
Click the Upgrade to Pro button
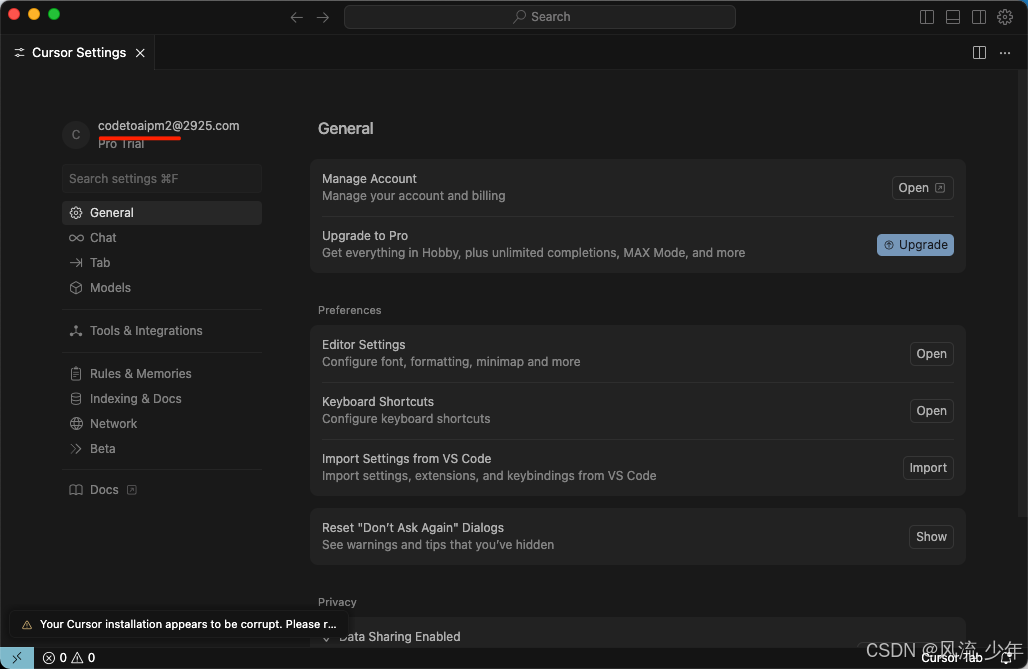point(915,245)
